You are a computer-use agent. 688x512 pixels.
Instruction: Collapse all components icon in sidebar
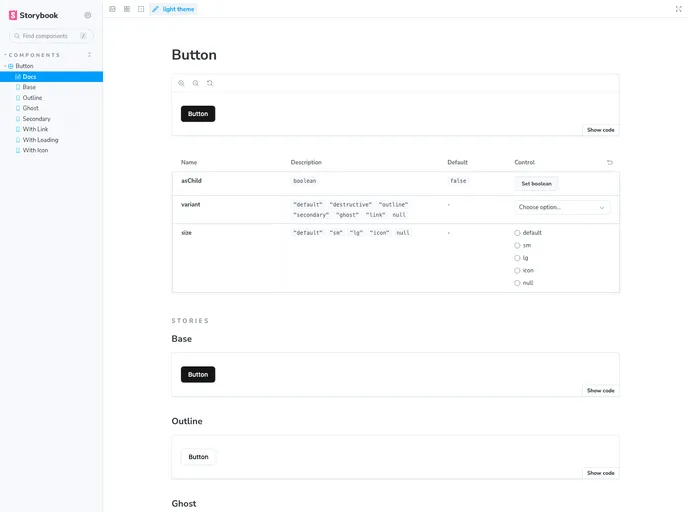point(90,55)
